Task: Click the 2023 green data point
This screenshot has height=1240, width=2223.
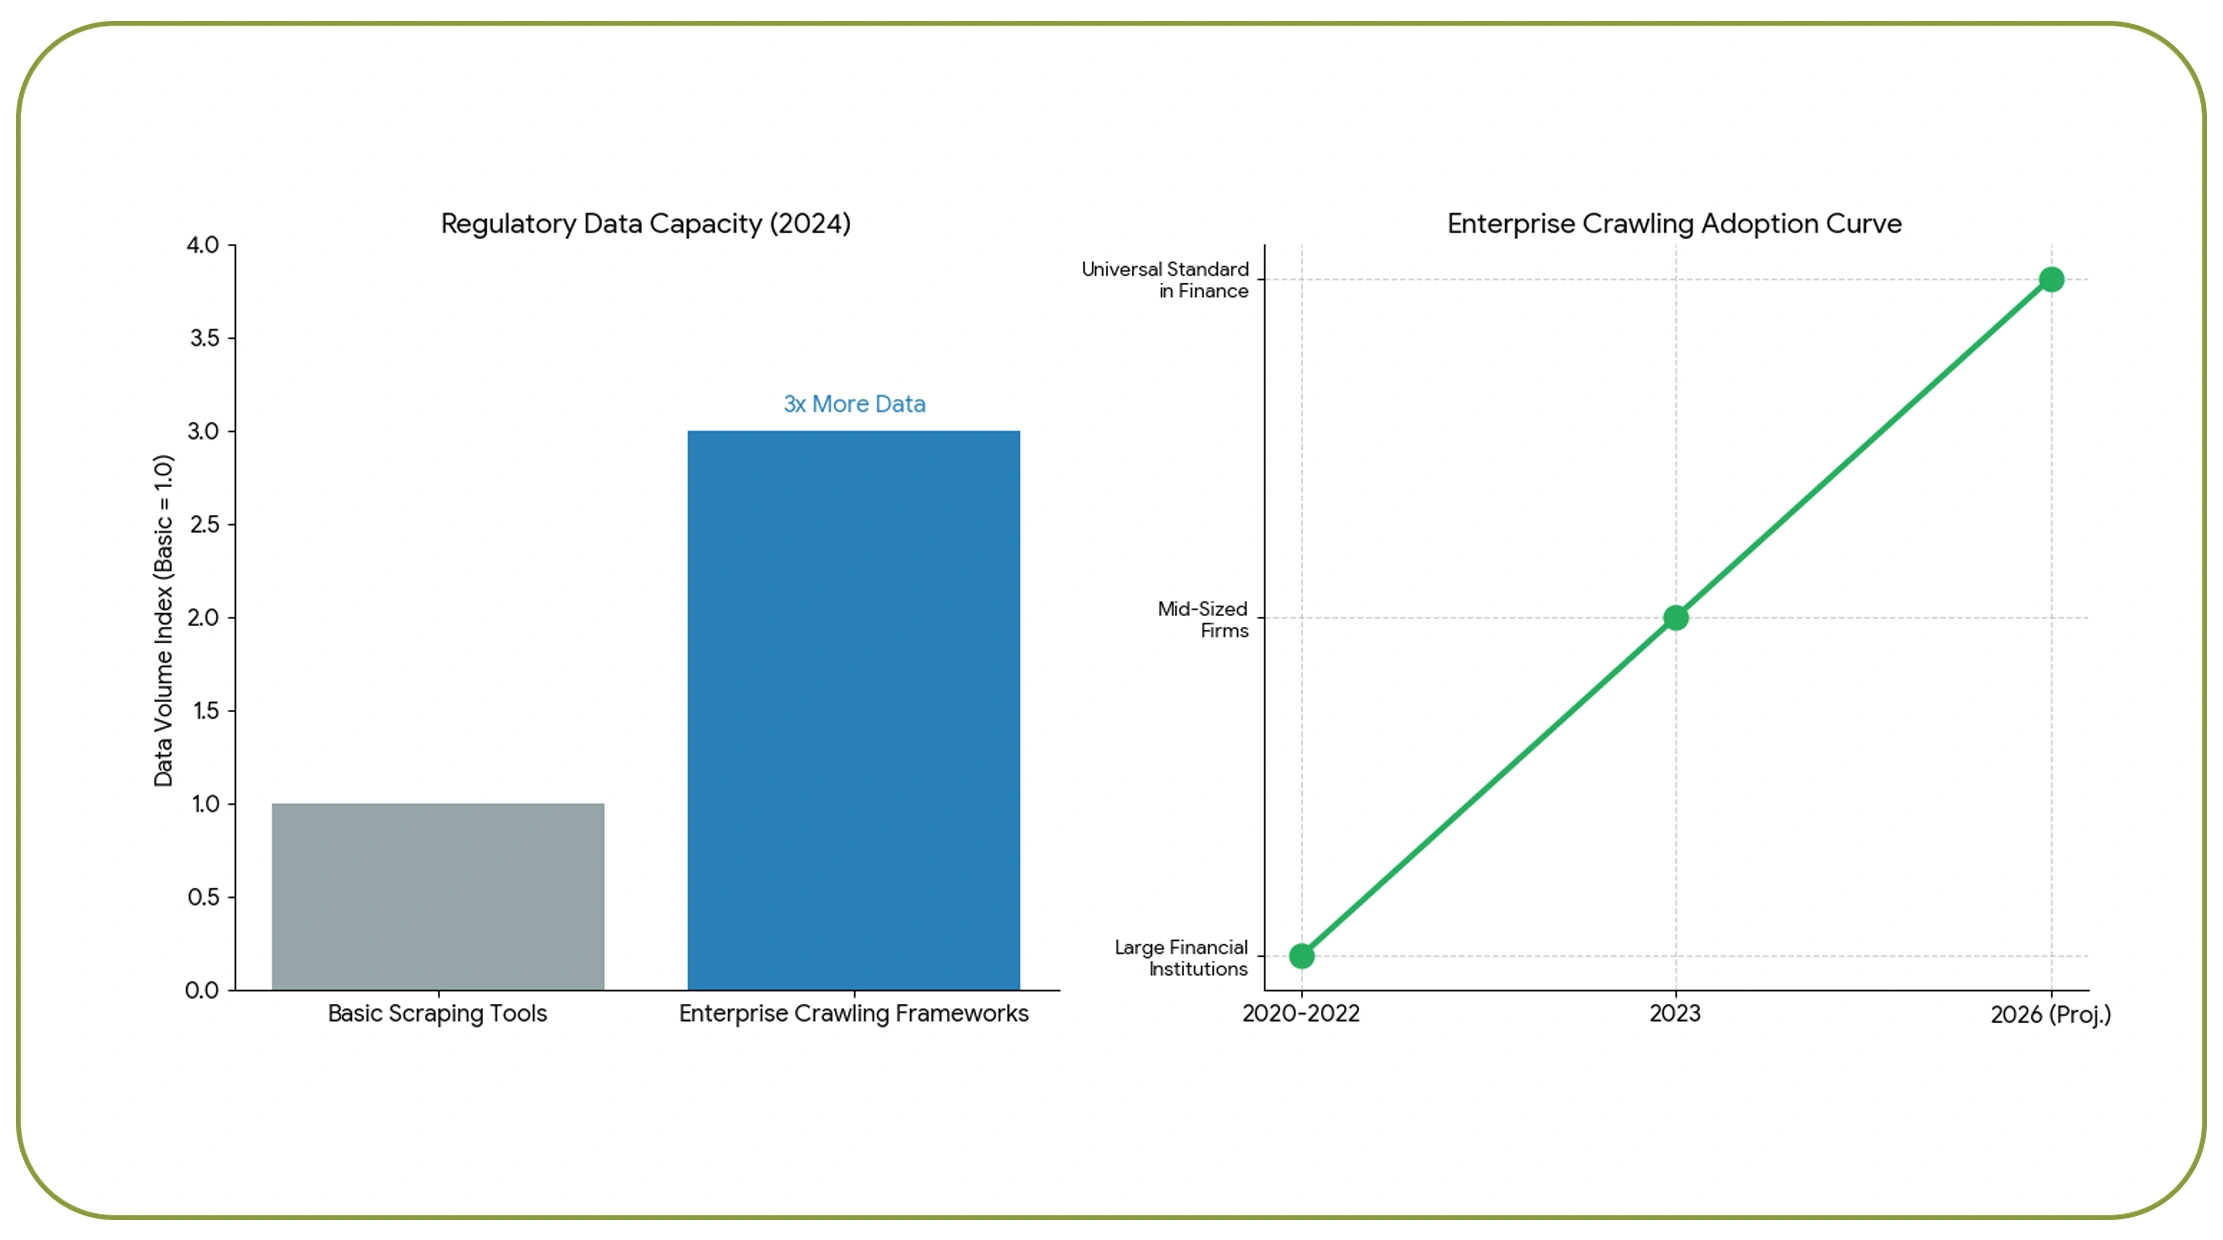Action: 1676,618
